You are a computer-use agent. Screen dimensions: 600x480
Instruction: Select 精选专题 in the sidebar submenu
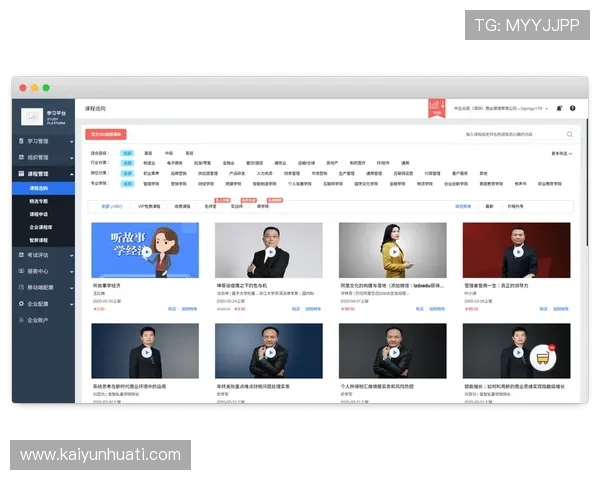click(x=38, y=200)
